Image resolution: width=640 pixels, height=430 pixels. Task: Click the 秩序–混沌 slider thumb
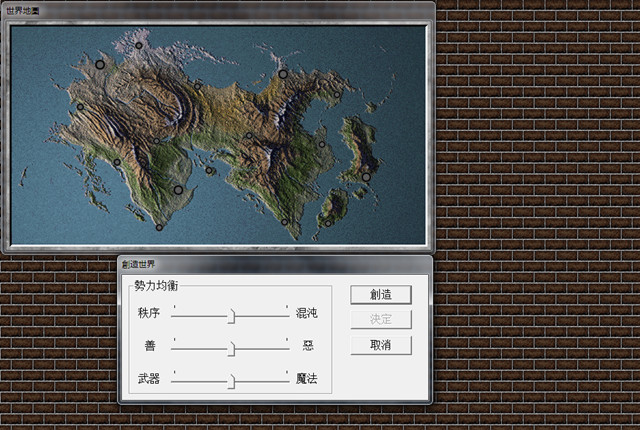[x=231, y=316]
